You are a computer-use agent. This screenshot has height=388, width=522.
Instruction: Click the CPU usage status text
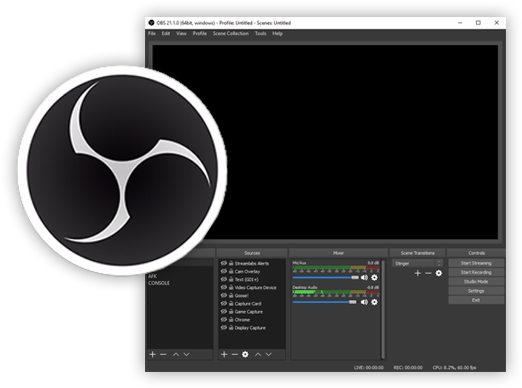coord(454,367)
